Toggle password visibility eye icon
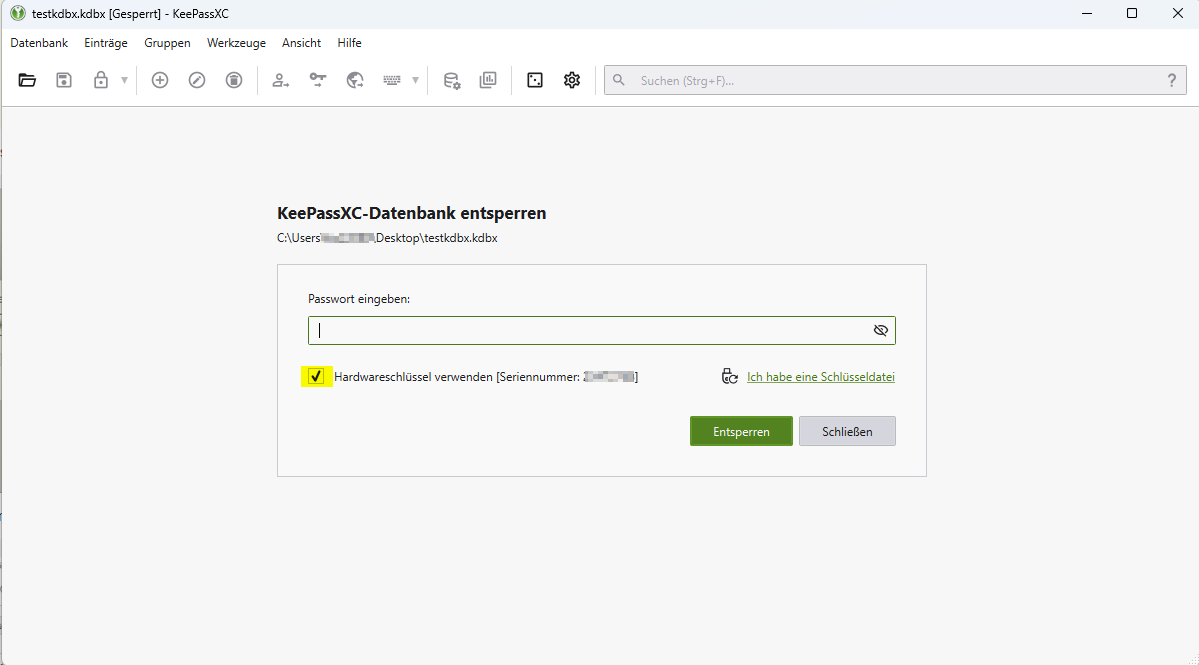Screen dimensions: 1199x665 pos(881,330)
